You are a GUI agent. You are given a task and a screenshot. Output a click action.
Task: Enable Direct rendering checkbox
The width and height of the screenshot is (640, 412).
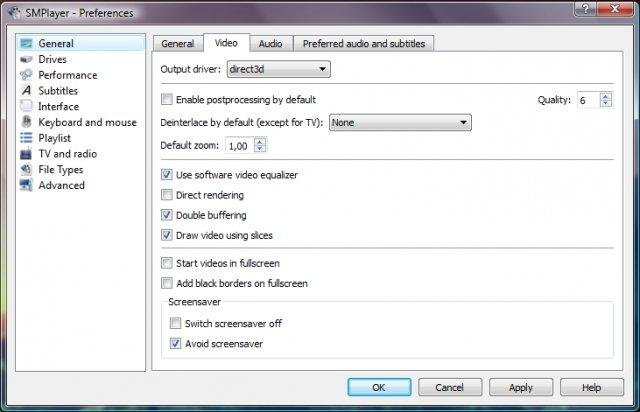tap(167, 195)
